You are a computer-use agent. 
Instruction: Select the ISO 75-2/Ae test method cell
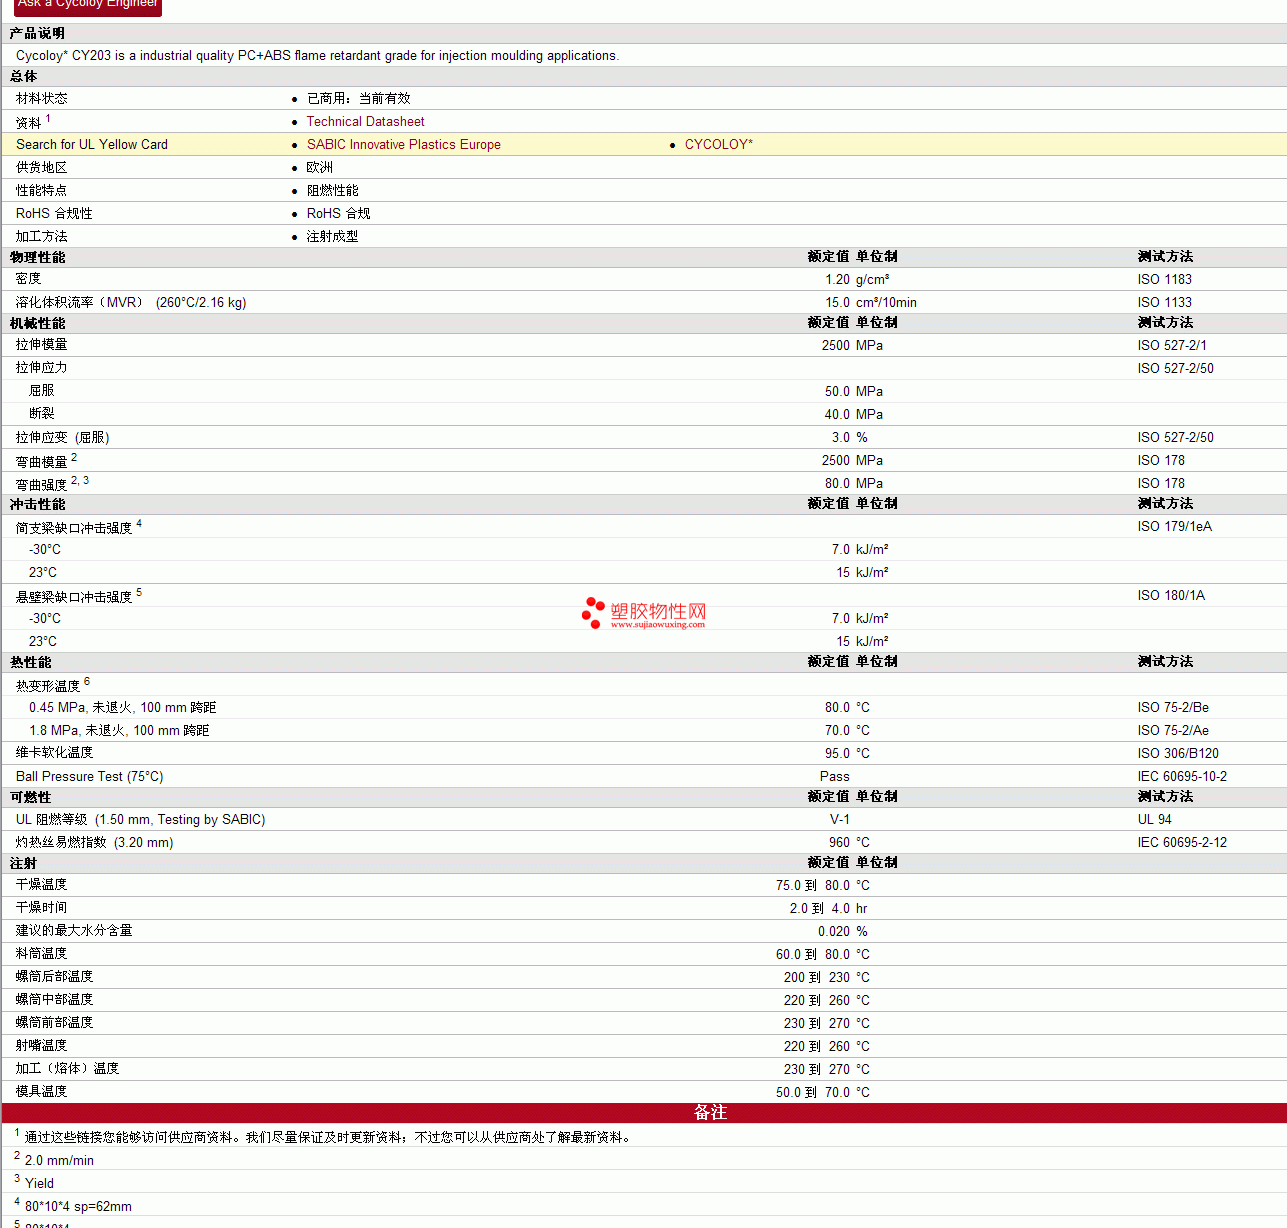point(1173,730)
